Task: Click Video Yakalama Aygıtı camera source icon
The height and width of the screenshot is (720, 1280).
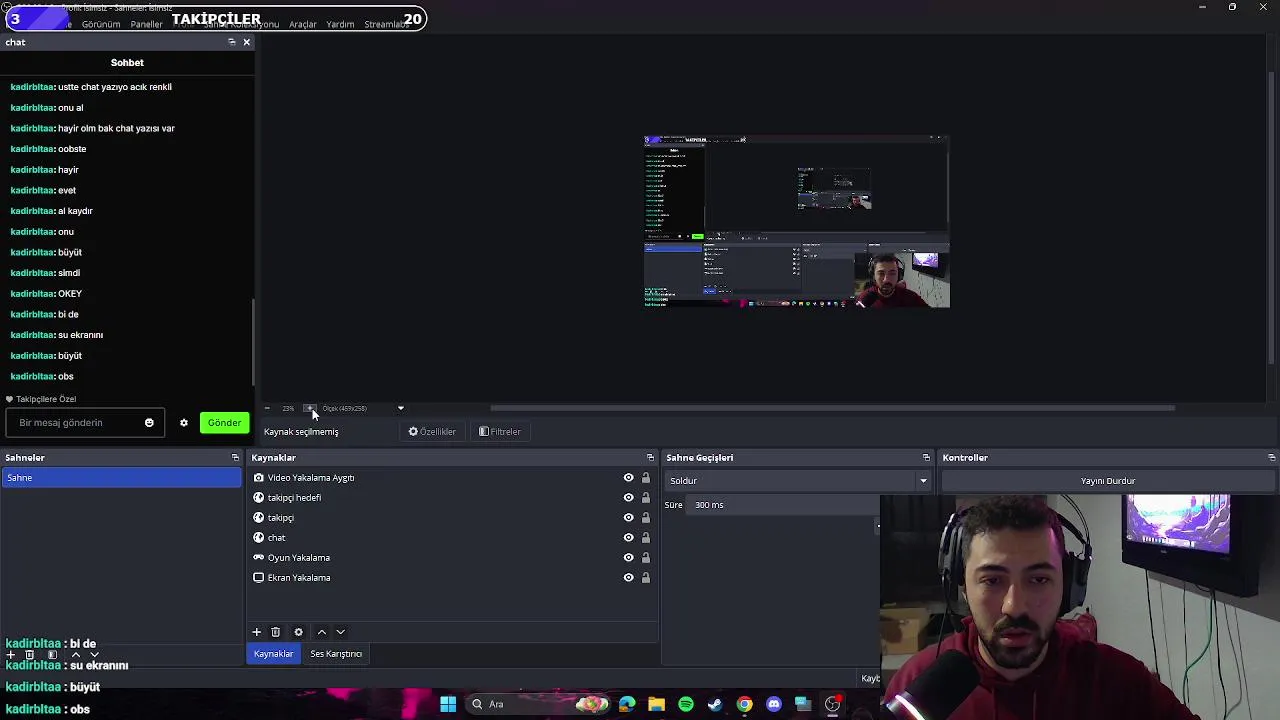Action: pos(258,478)
